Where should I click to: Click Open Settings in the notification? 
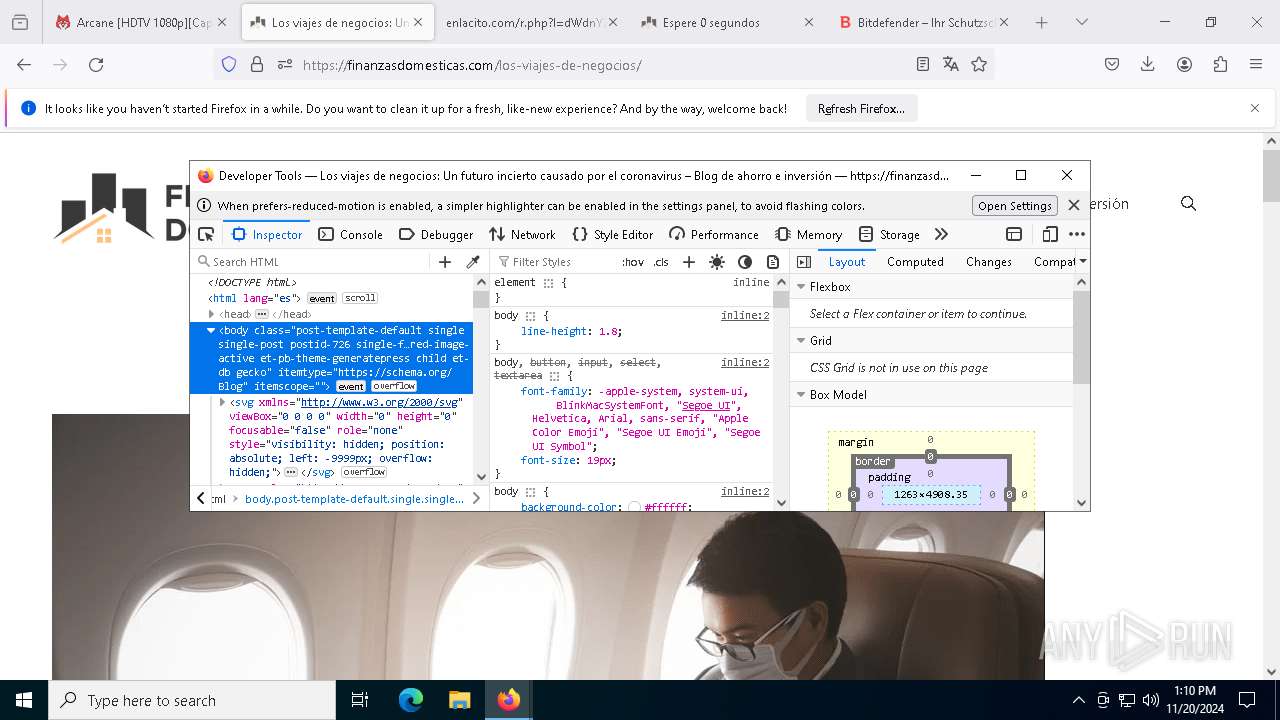coord(1014,205)
